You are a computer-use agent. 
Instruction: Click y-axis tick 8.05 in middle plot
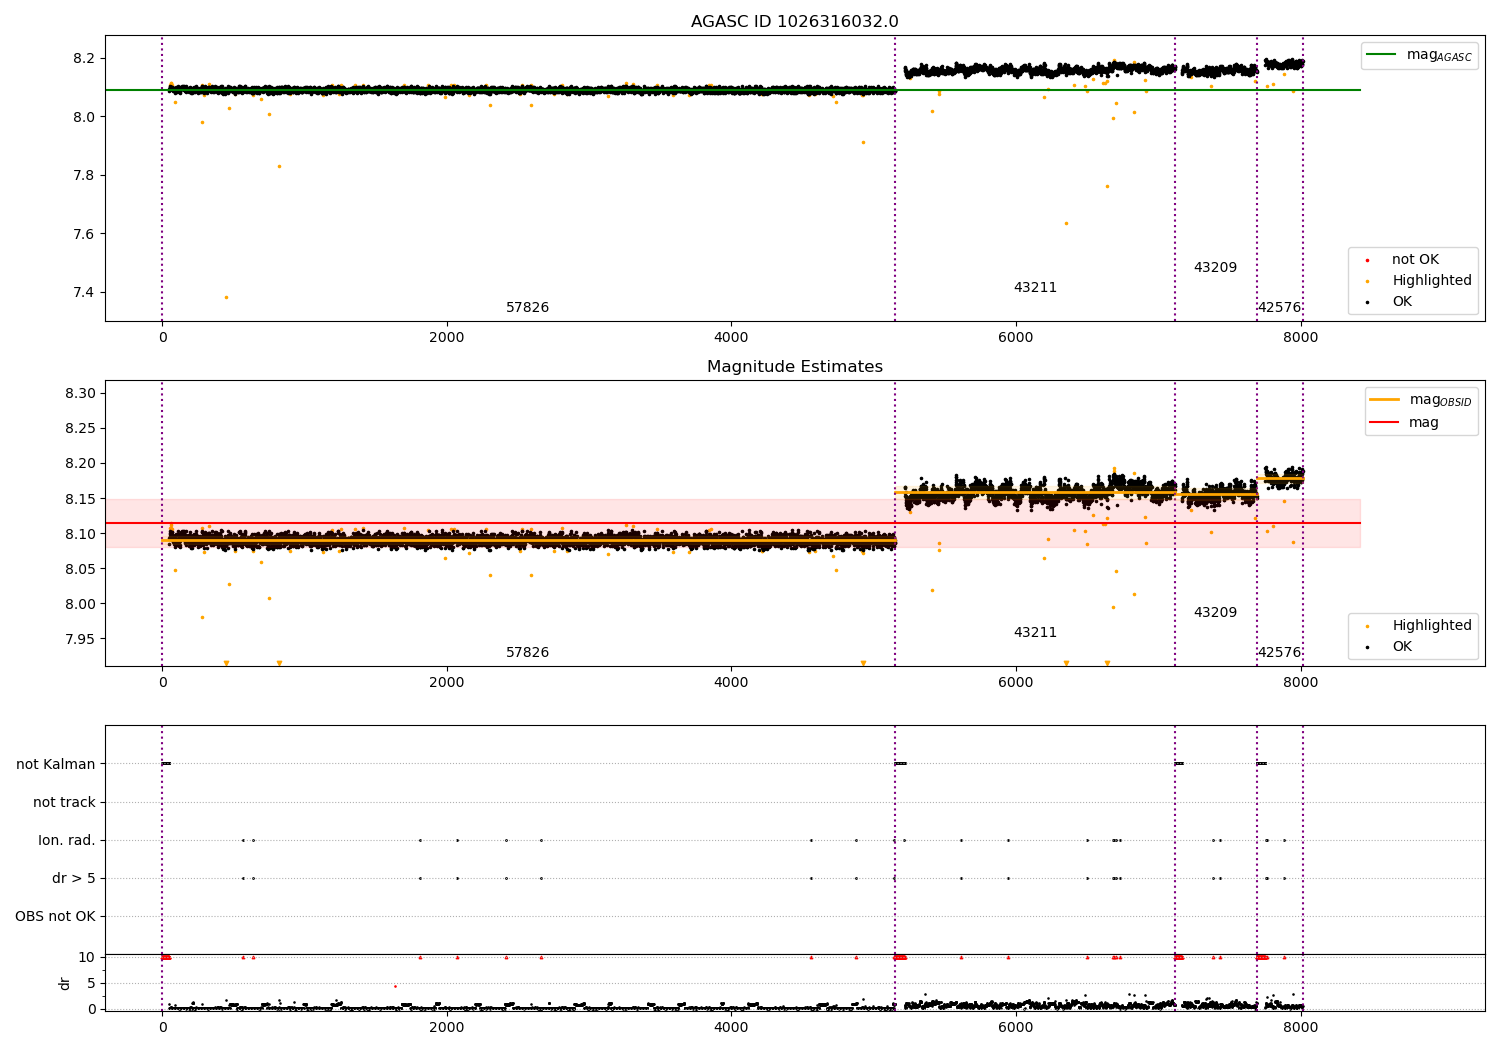80,569
